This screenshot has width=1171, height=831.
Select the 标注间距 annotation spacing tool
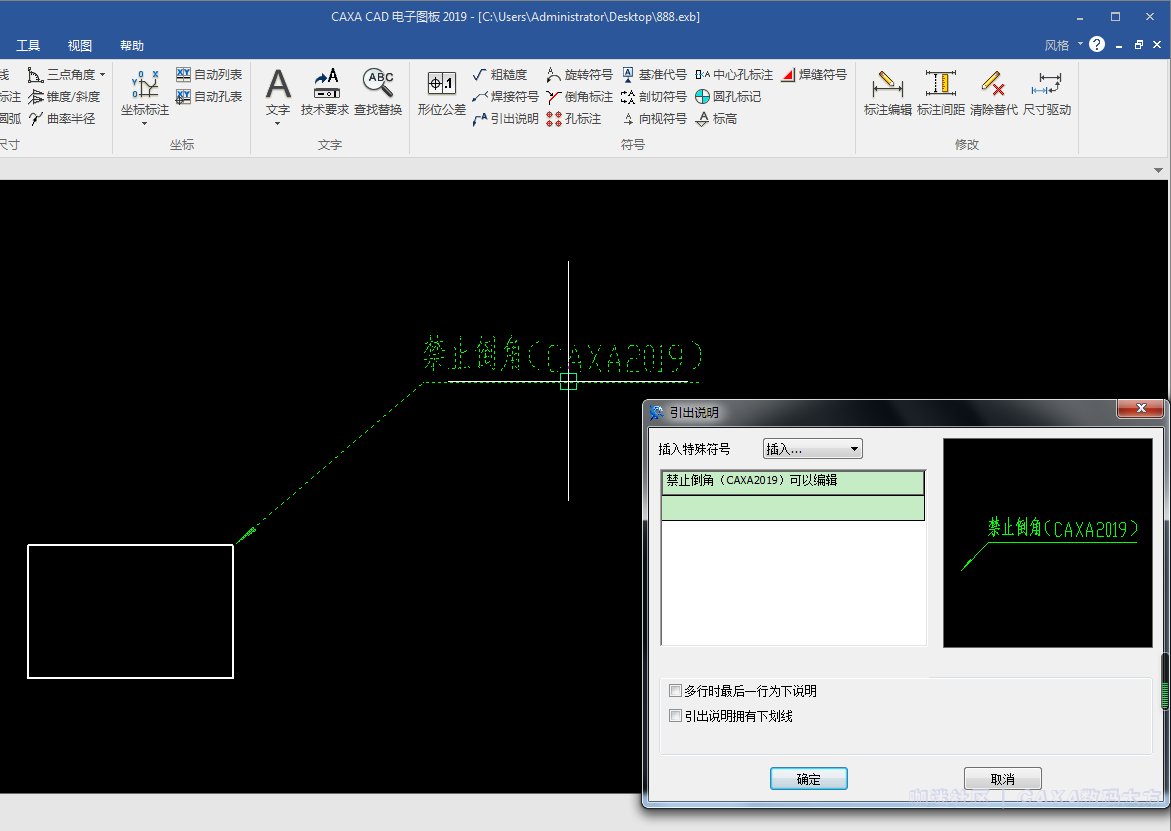(x=940, y=87)
